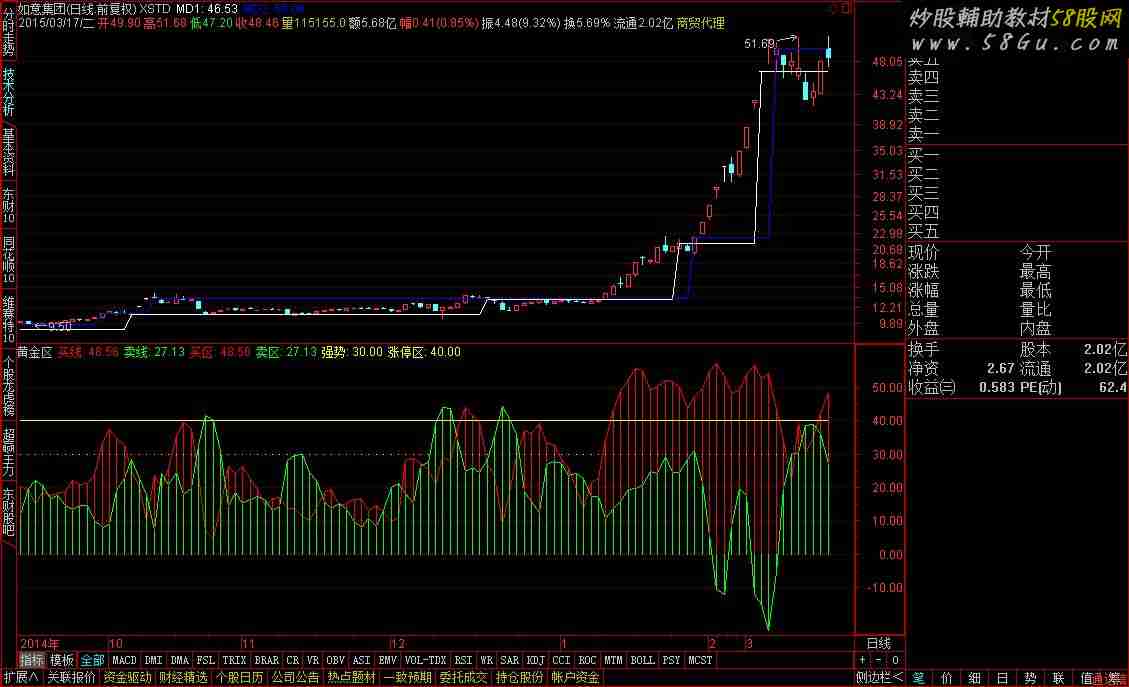The height and width of the screenshot is (687, 1129).
Task: Select the 模板 tab
Action: 62,660
